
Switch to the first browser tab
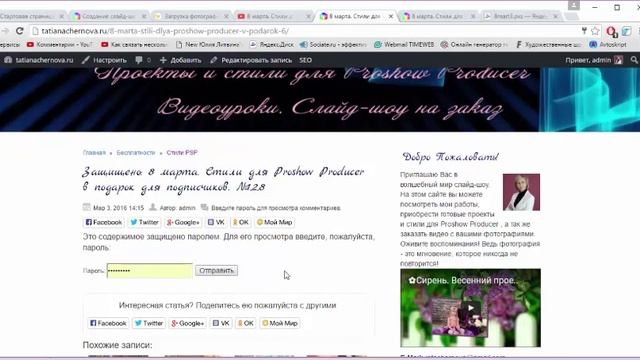pyautogui.click(x=31, y=16)
